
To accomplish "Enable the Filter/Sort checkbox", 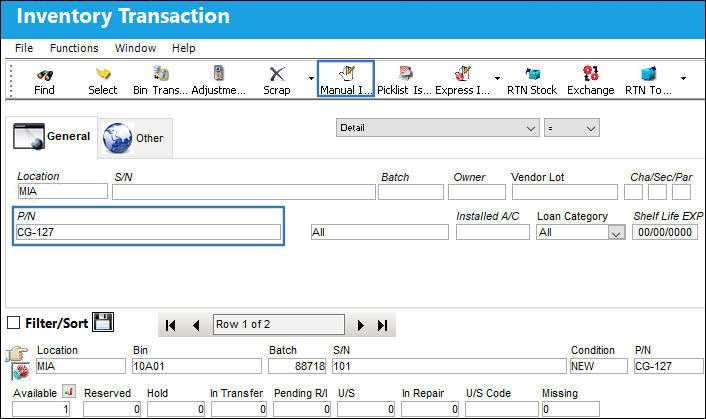I will tap(14, 323).
